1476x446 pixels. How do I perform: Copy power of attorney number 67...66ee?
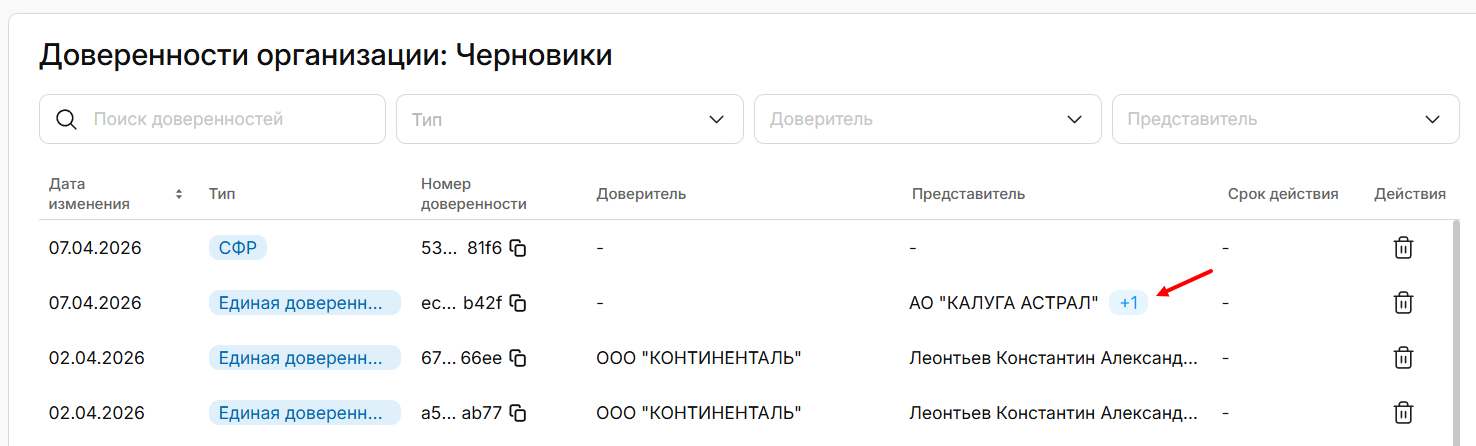tap(518, 358)
